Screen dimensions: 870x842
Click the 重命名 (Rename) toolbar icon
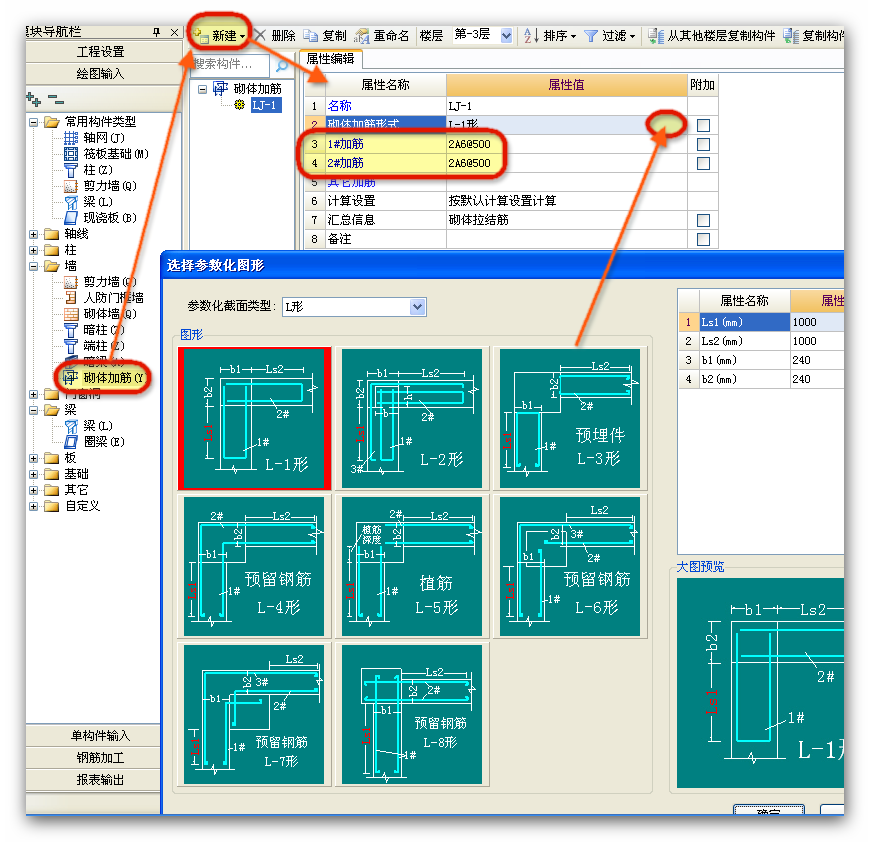362,35
